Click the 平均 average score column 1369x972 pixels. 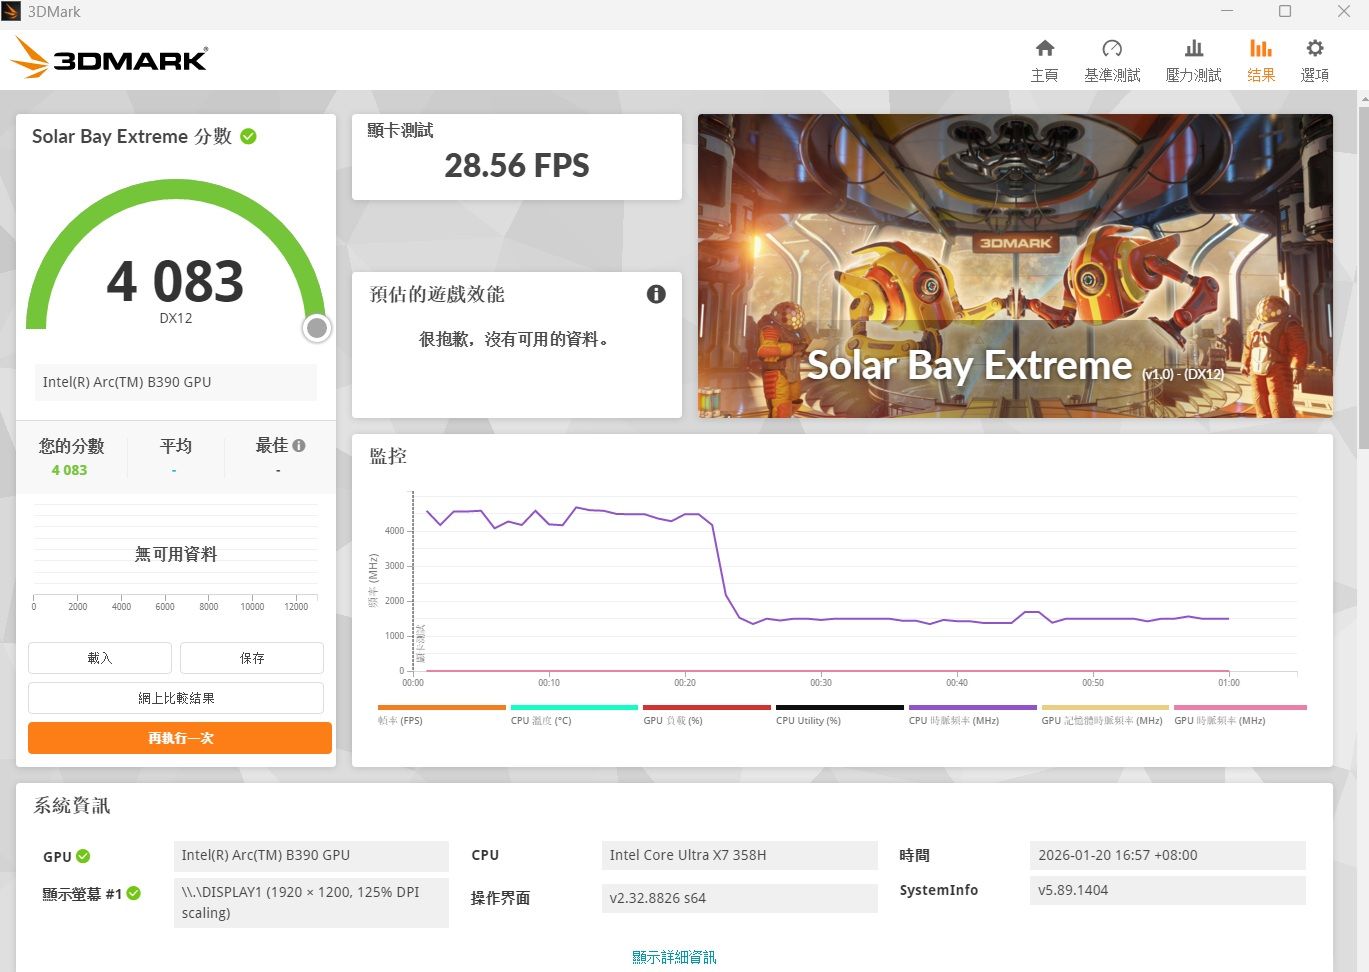(175, 455)
